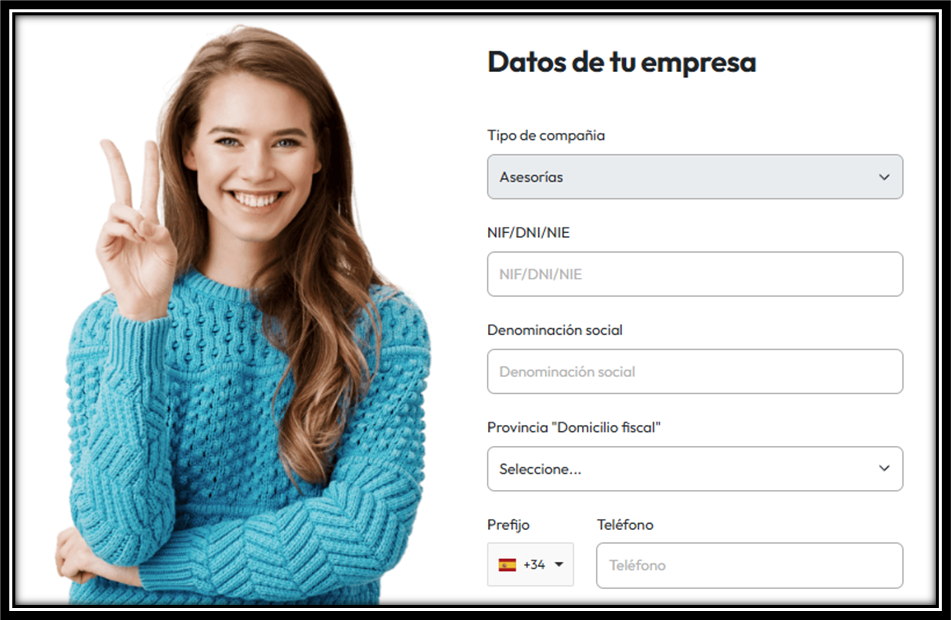The height and width of the screenshot is (620, 951).
Task: Open the +34 country prefix selector
Action: (530, 565)
